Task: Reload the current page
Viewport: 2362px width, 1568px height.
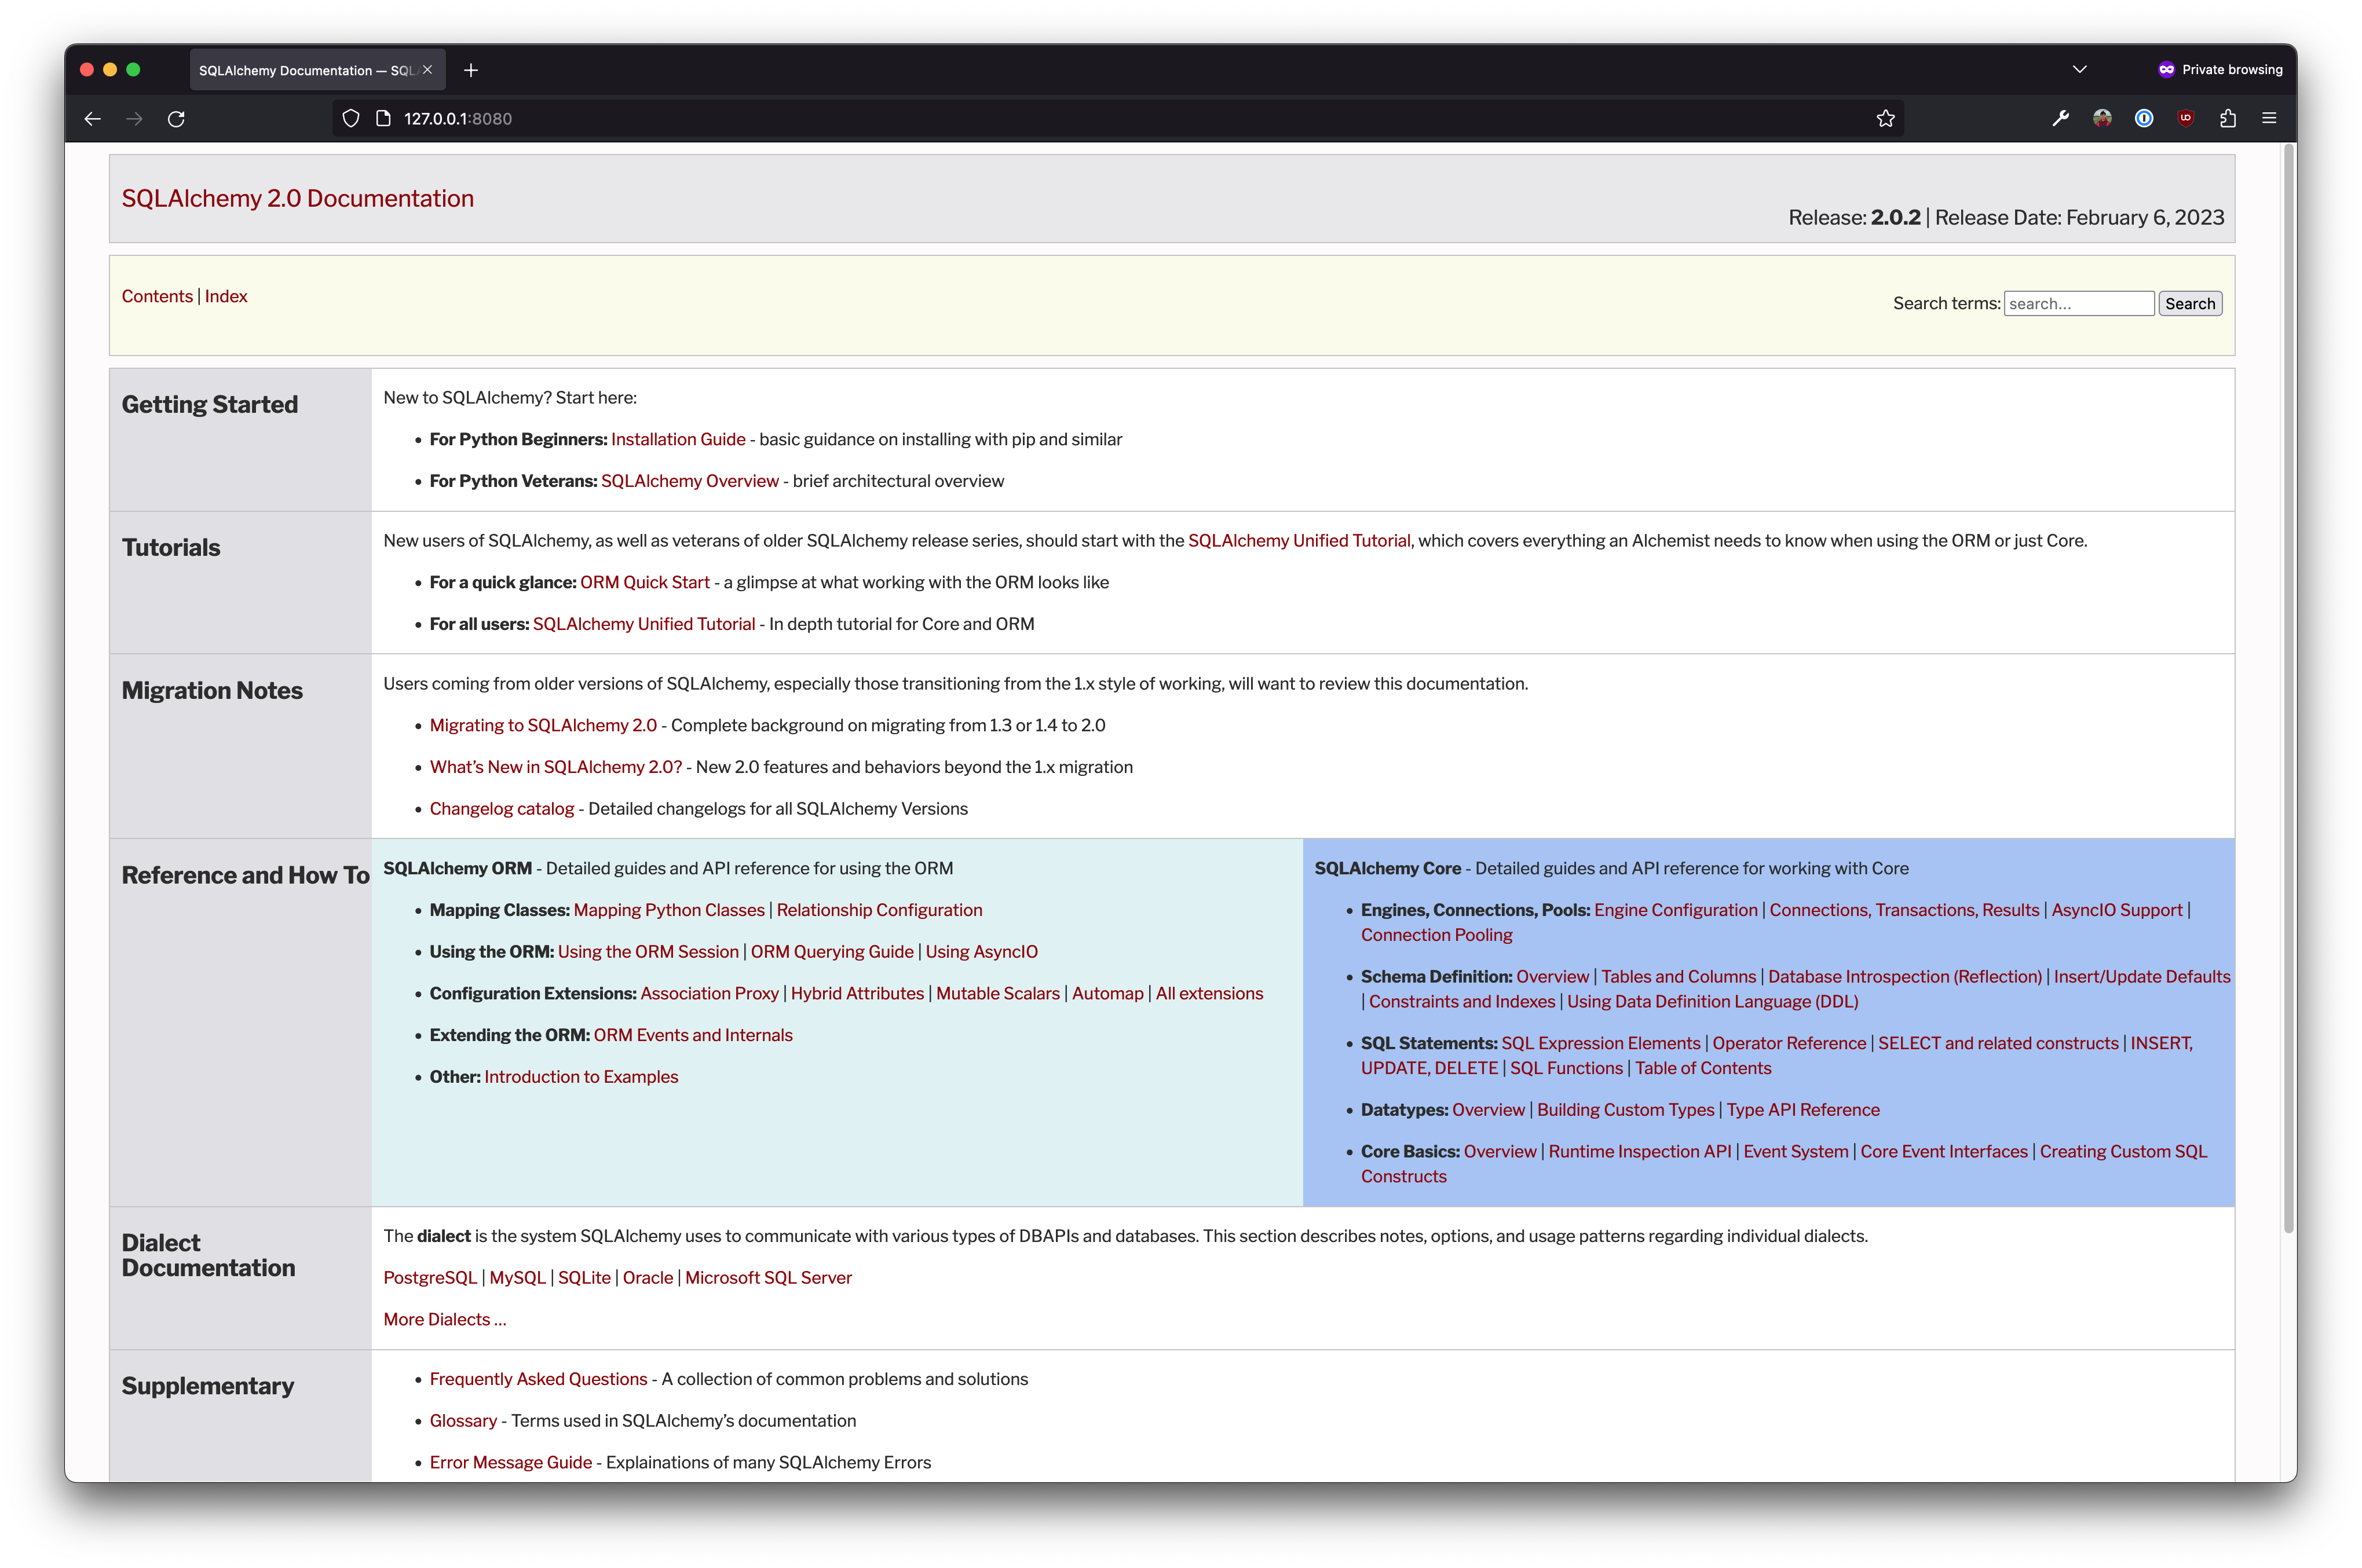Action: pos(176,119)
